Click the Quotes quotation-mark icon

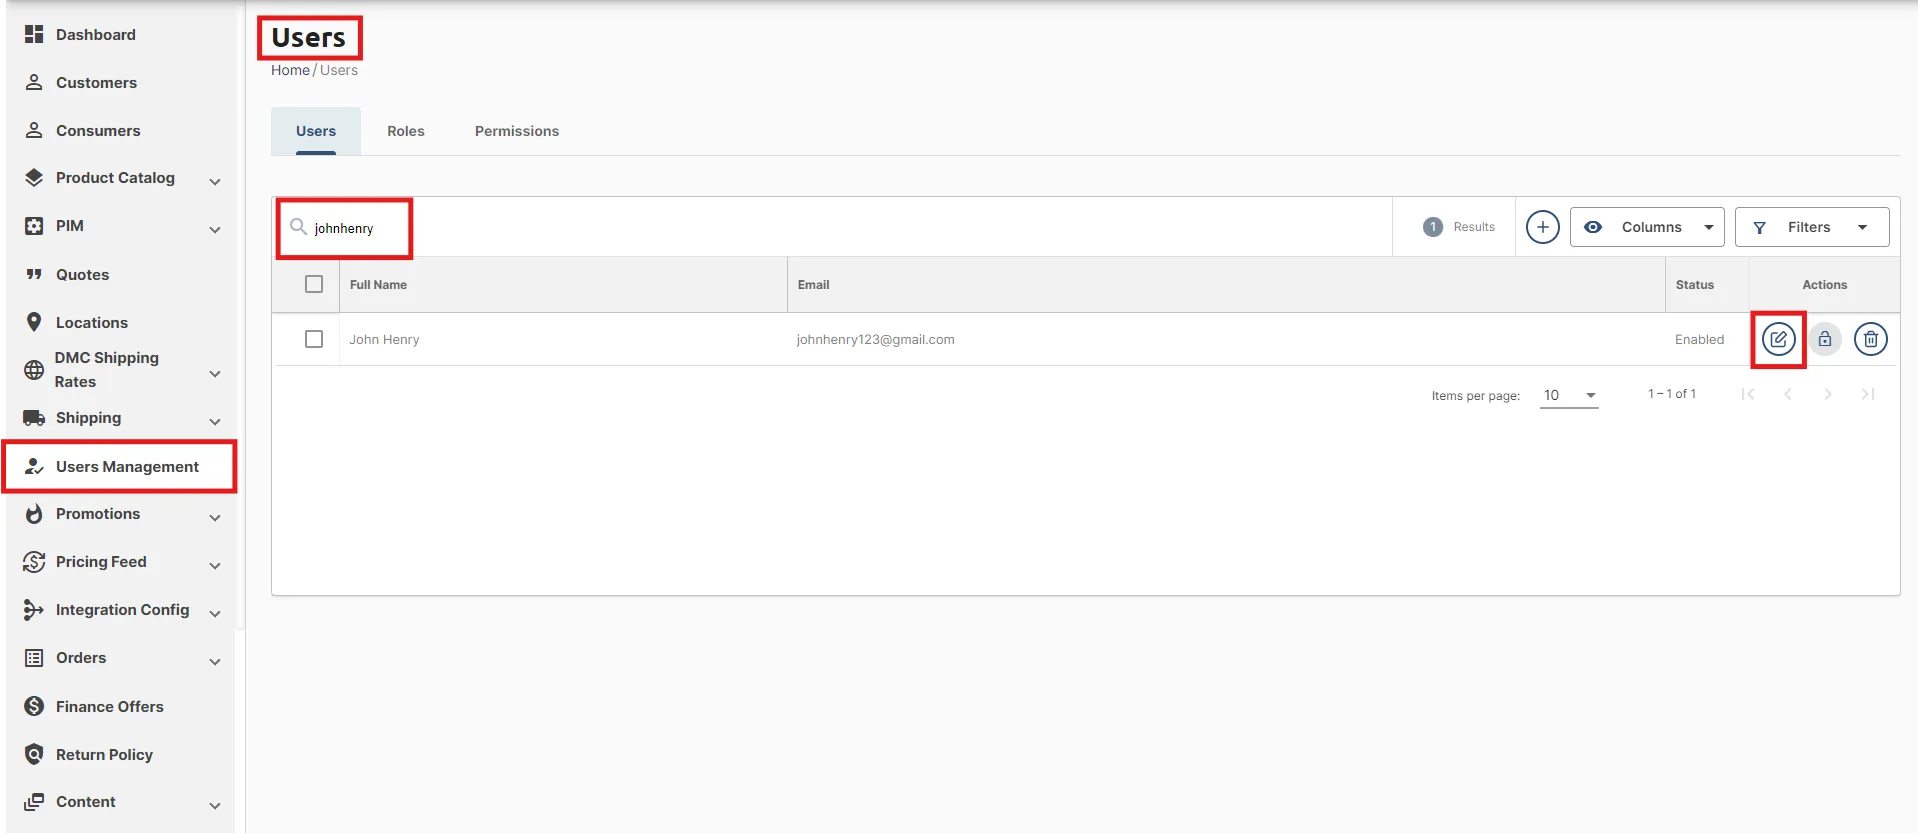tap(34, 274)
